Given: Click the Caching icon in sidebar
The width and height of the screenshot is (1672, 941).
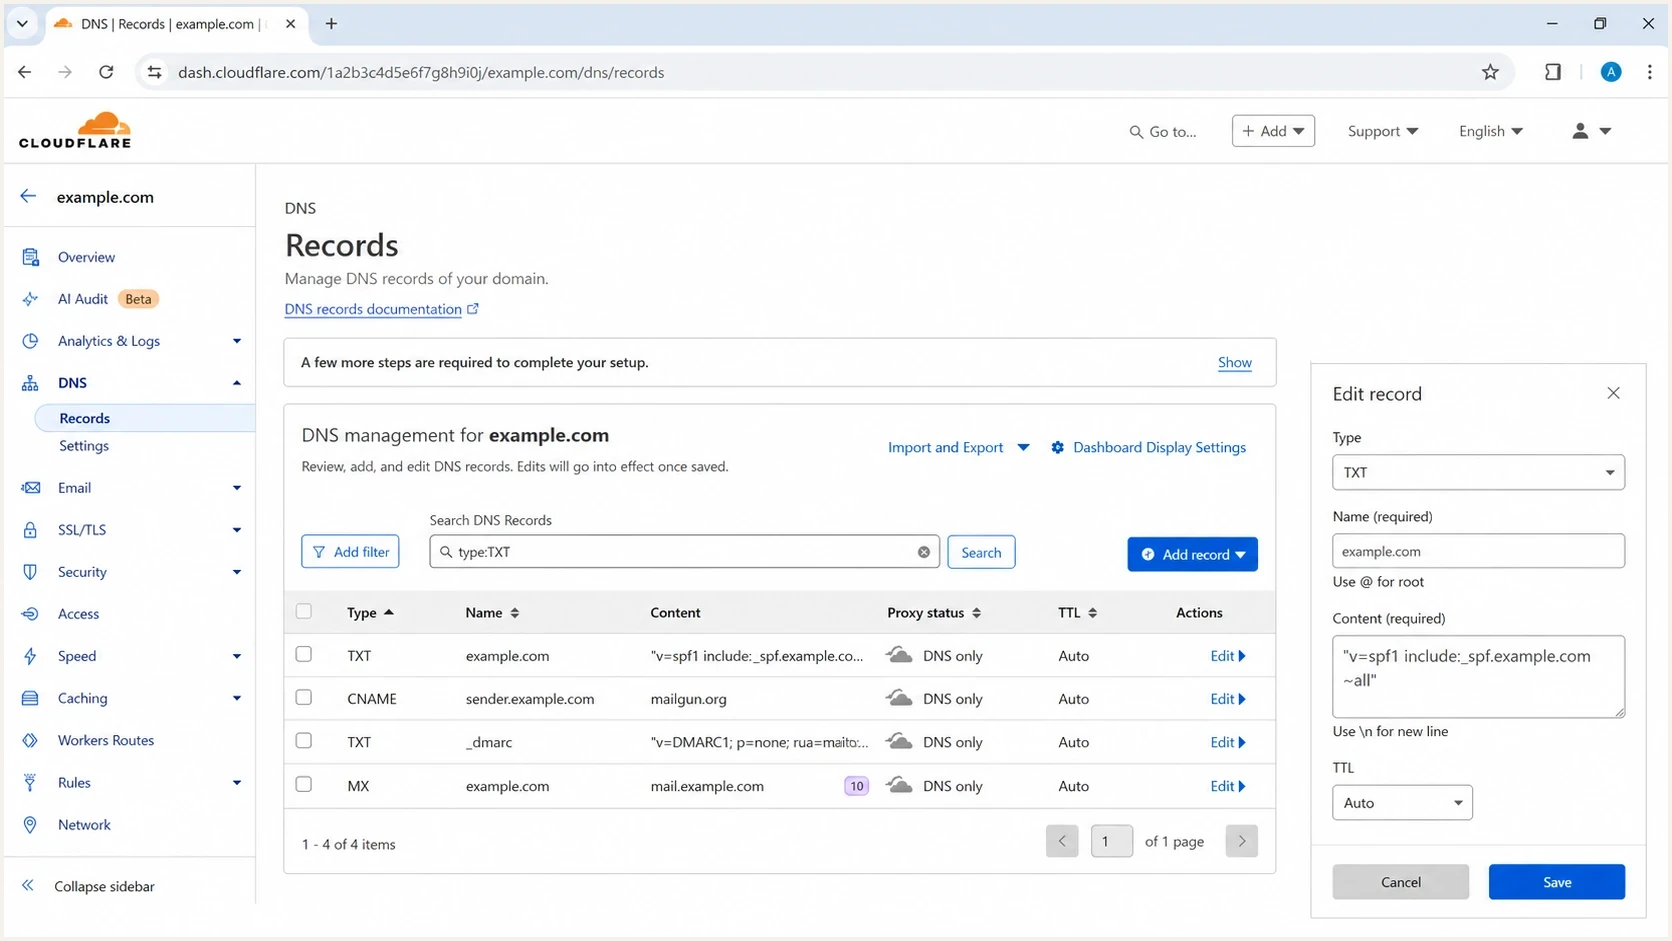Looking at the screenshot, I should 30,698.
